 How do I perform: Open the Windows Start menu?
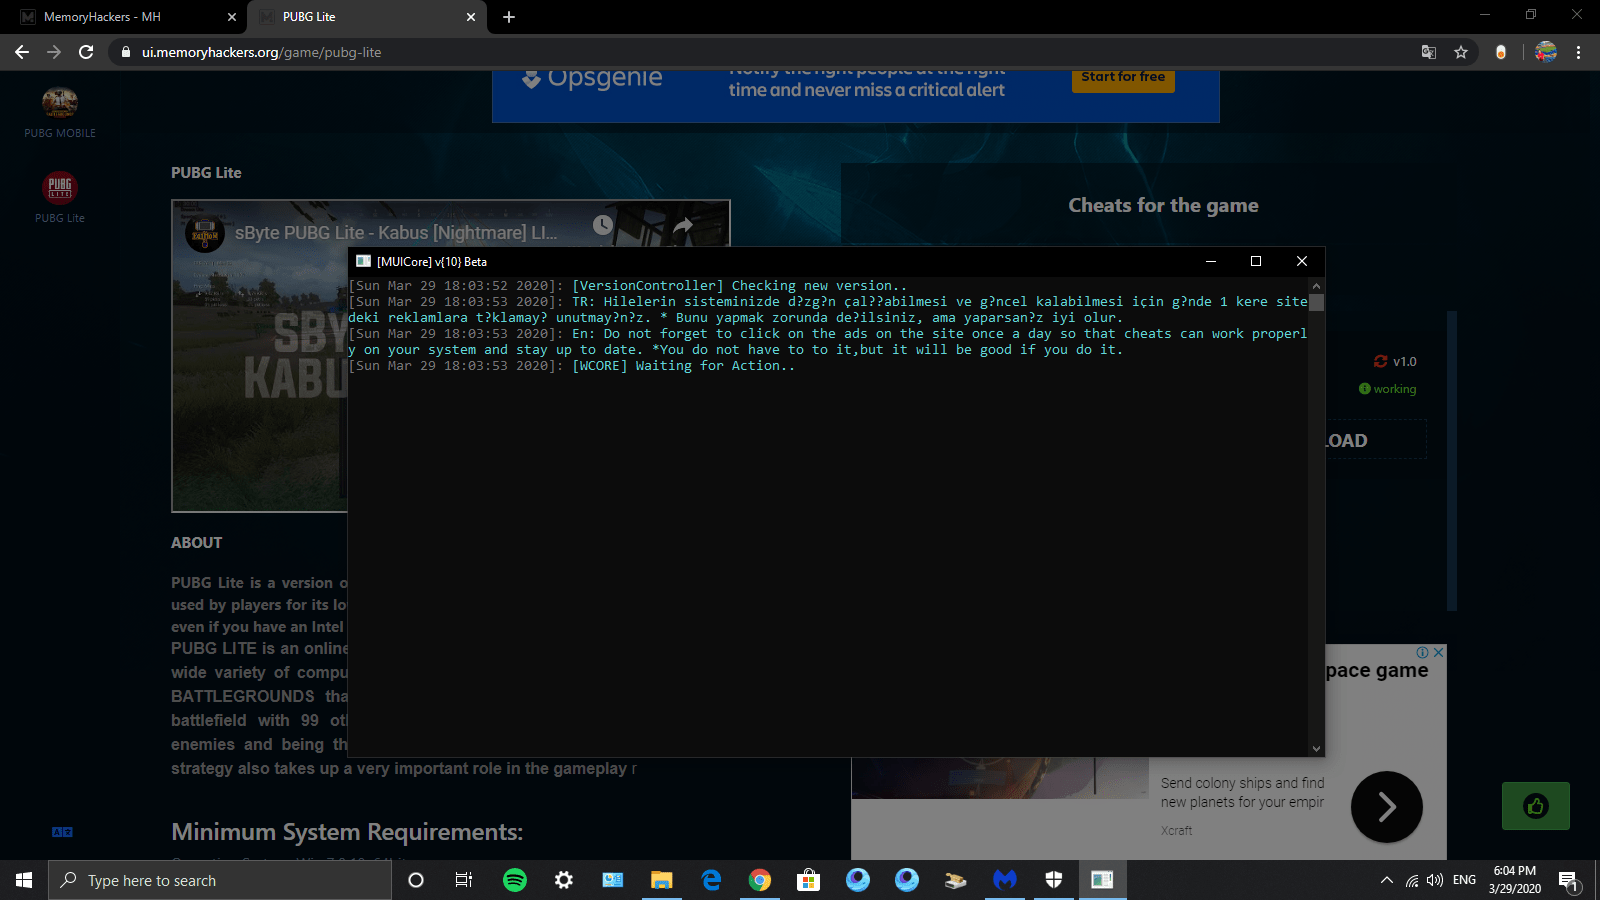click(24, 880)
